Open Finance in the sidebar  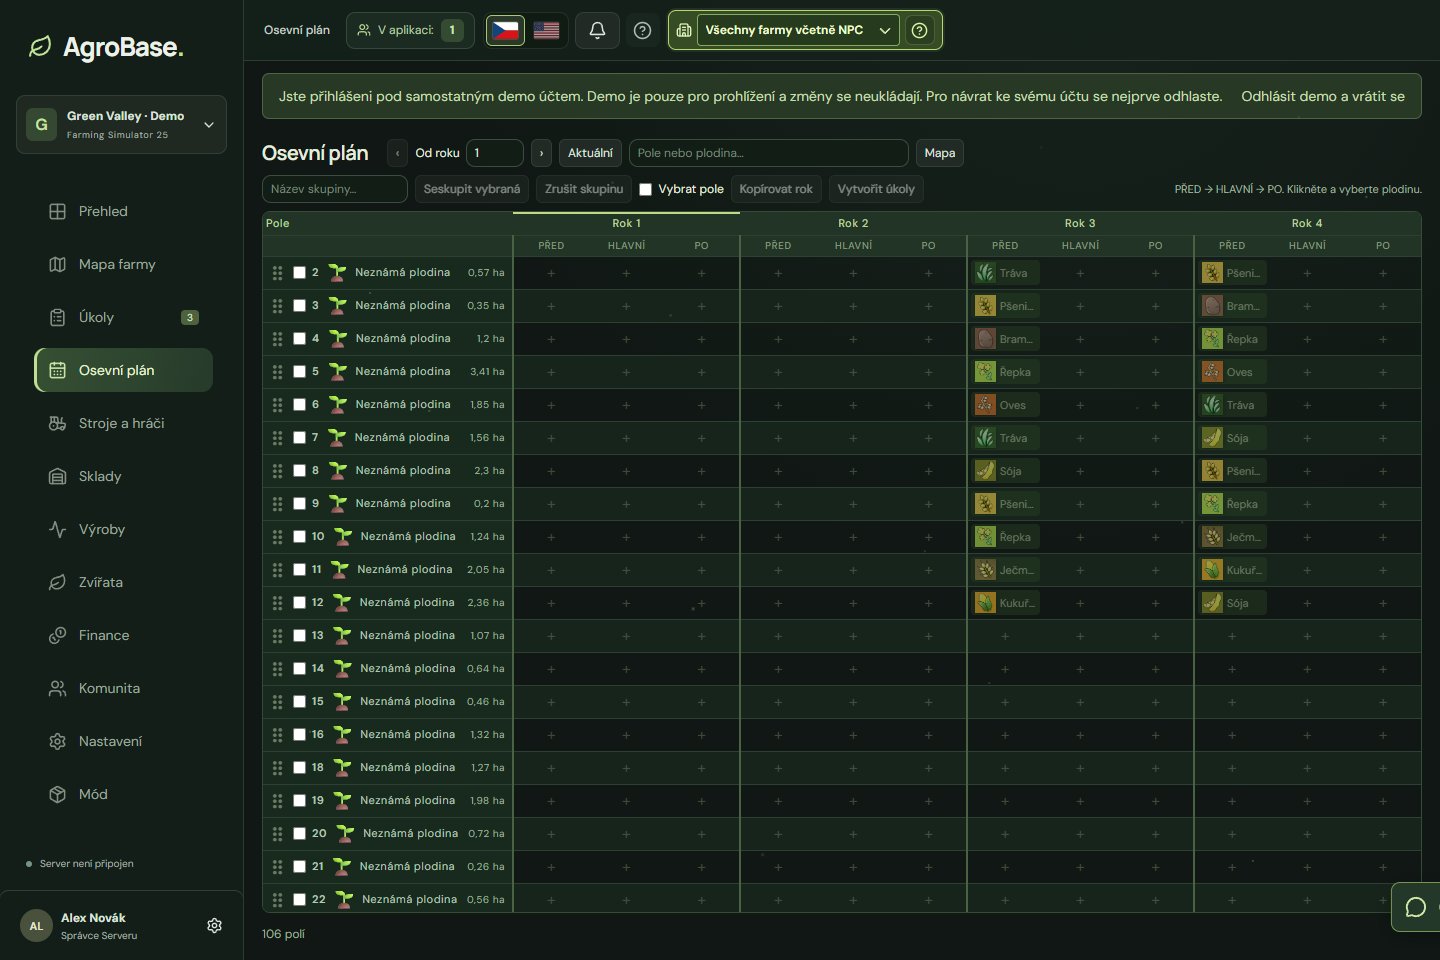point(124,635)
